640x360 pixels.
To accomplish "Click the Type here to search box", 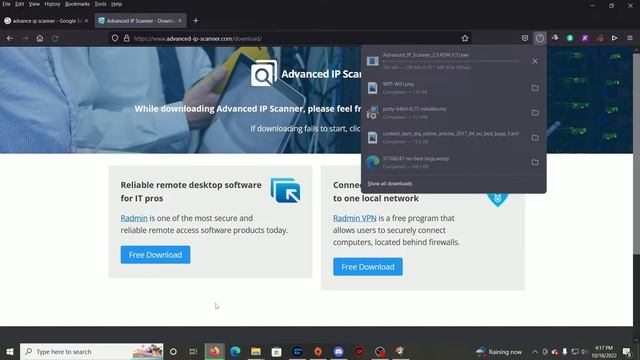I will 92,351.
